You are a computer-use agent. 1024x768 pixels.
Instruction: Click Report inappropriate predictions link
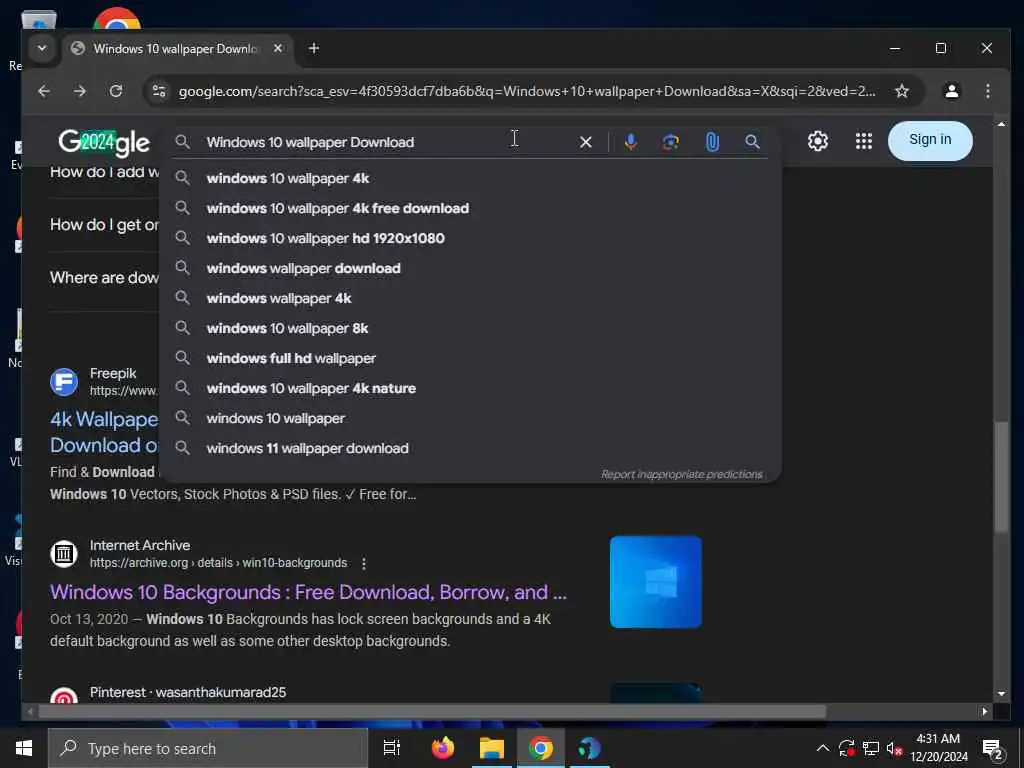(x=681, y=474)
